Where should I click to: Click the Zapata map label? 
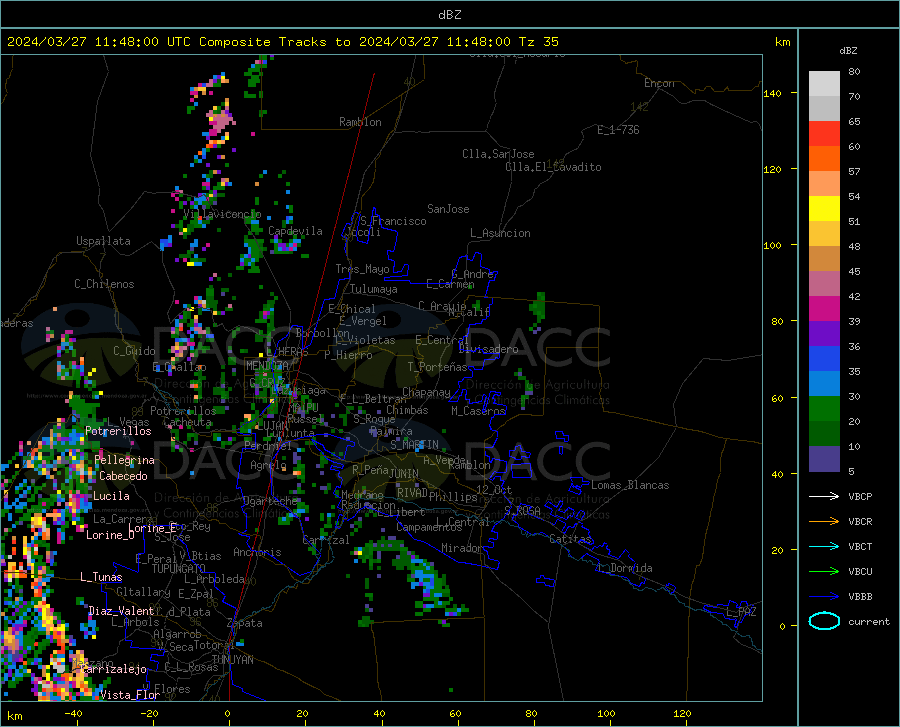(245, 623)
